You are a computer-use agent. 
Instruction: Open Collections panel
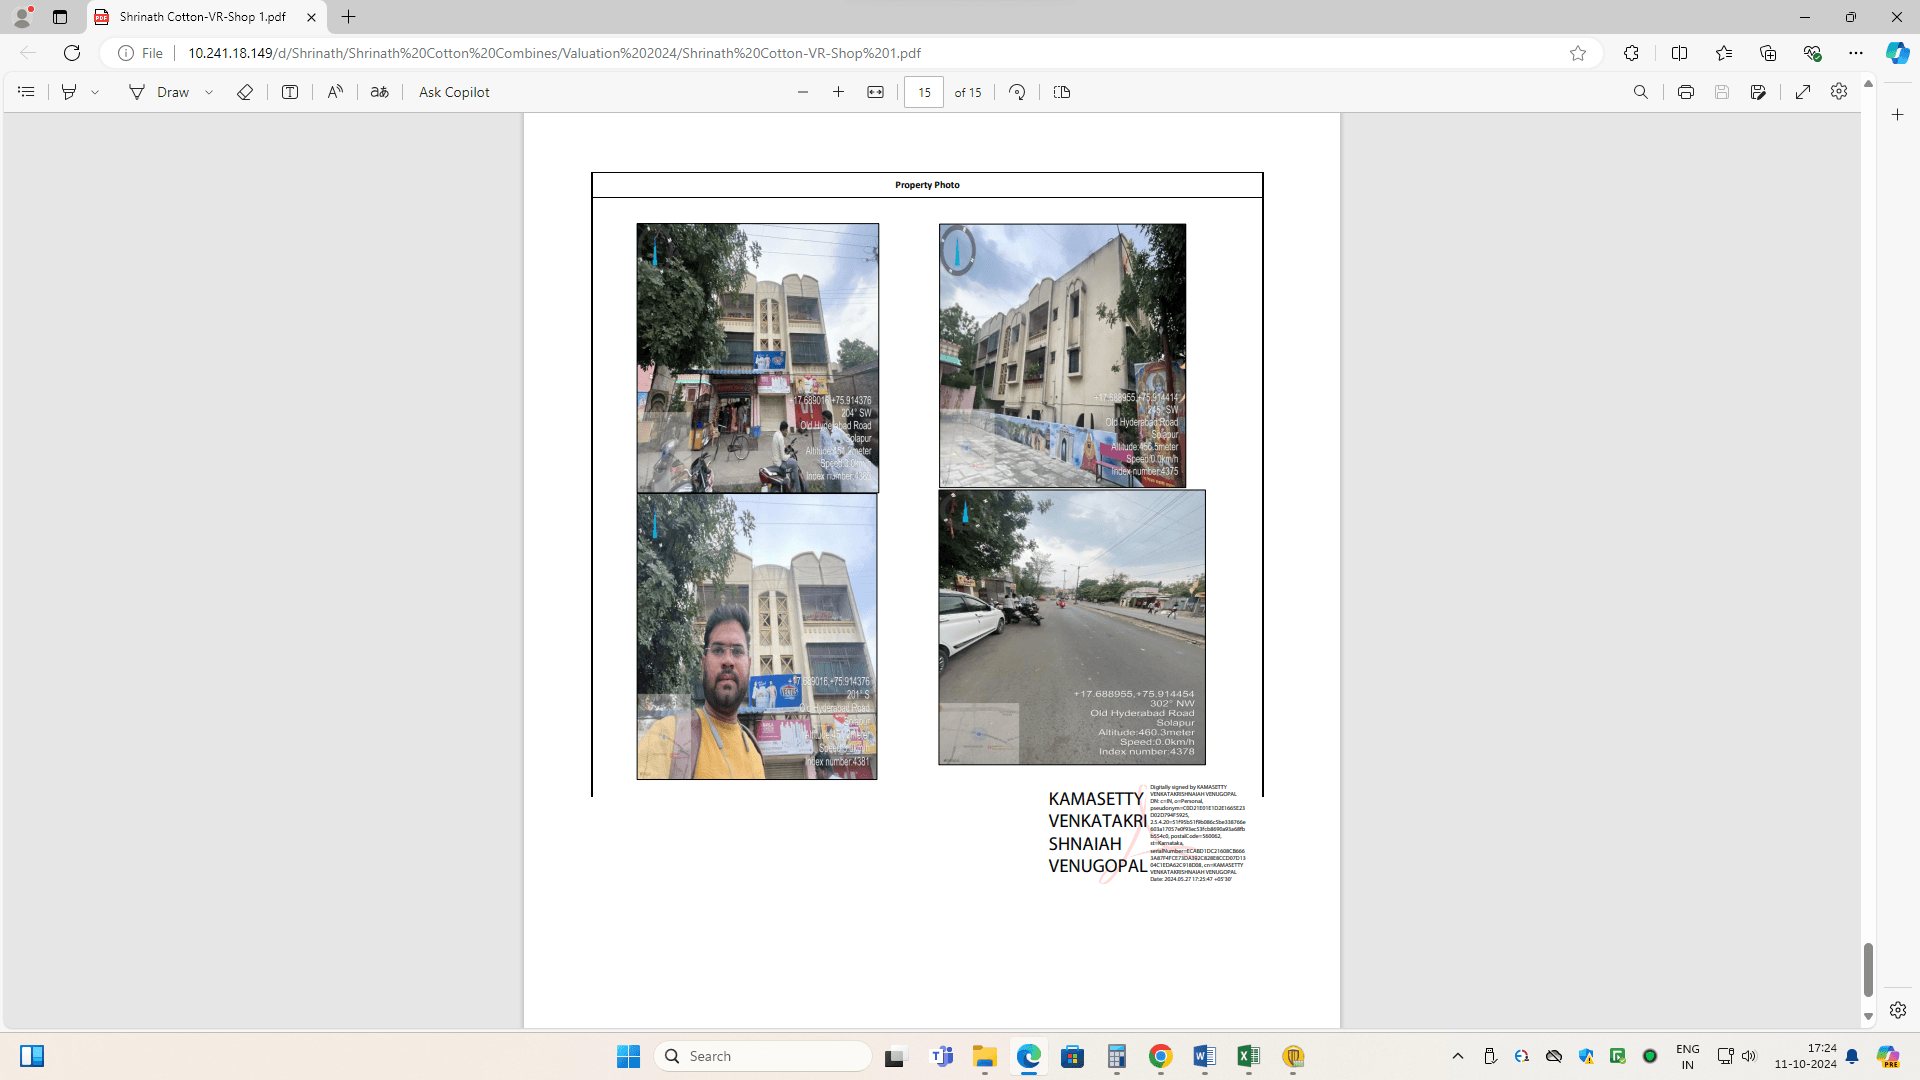coord(1768,53)
